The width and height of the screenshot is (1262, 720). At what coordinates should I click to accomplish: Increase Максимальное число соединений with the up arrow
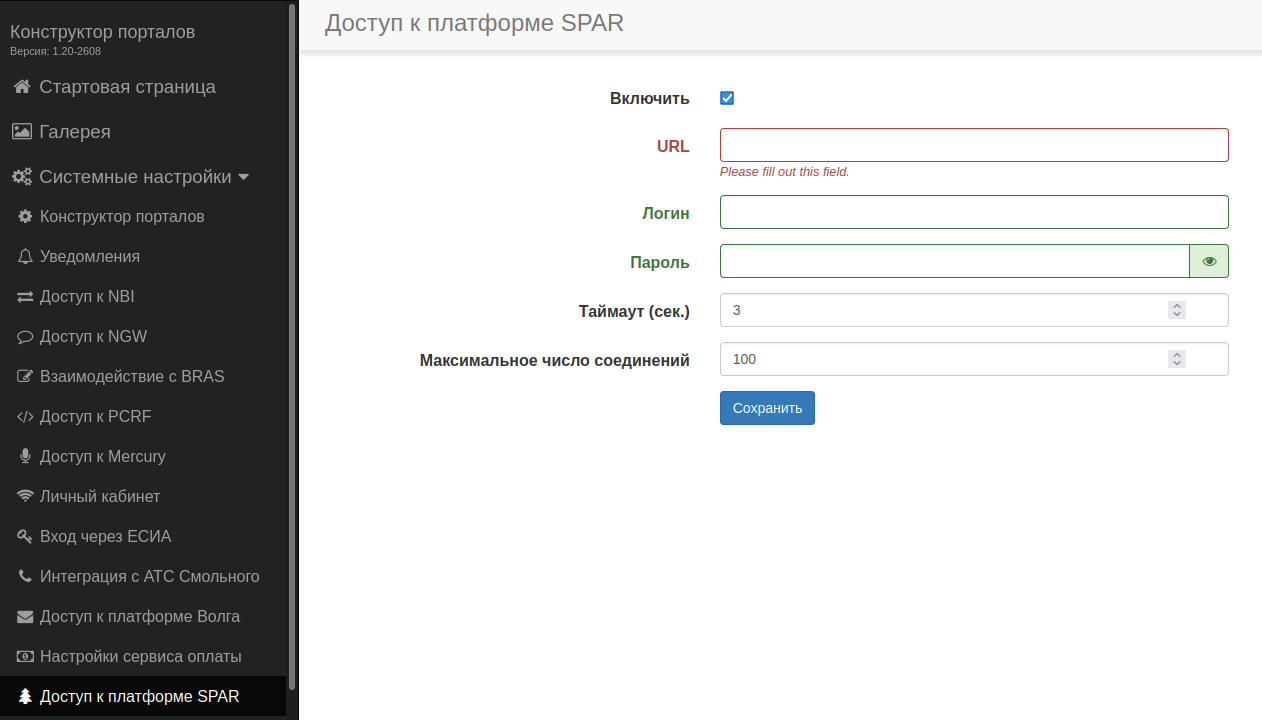(x=1177, y=355)
